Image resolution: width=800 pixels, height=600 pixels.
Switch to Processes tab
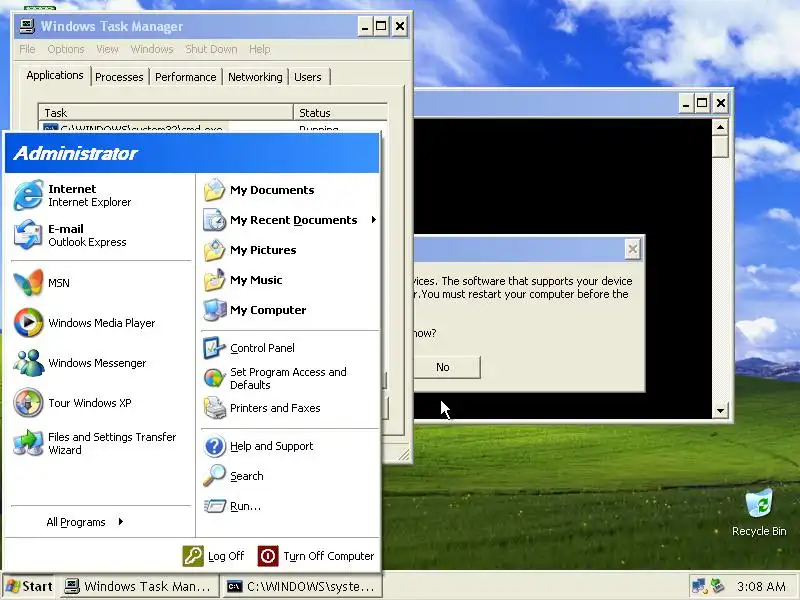pos(119,77)
